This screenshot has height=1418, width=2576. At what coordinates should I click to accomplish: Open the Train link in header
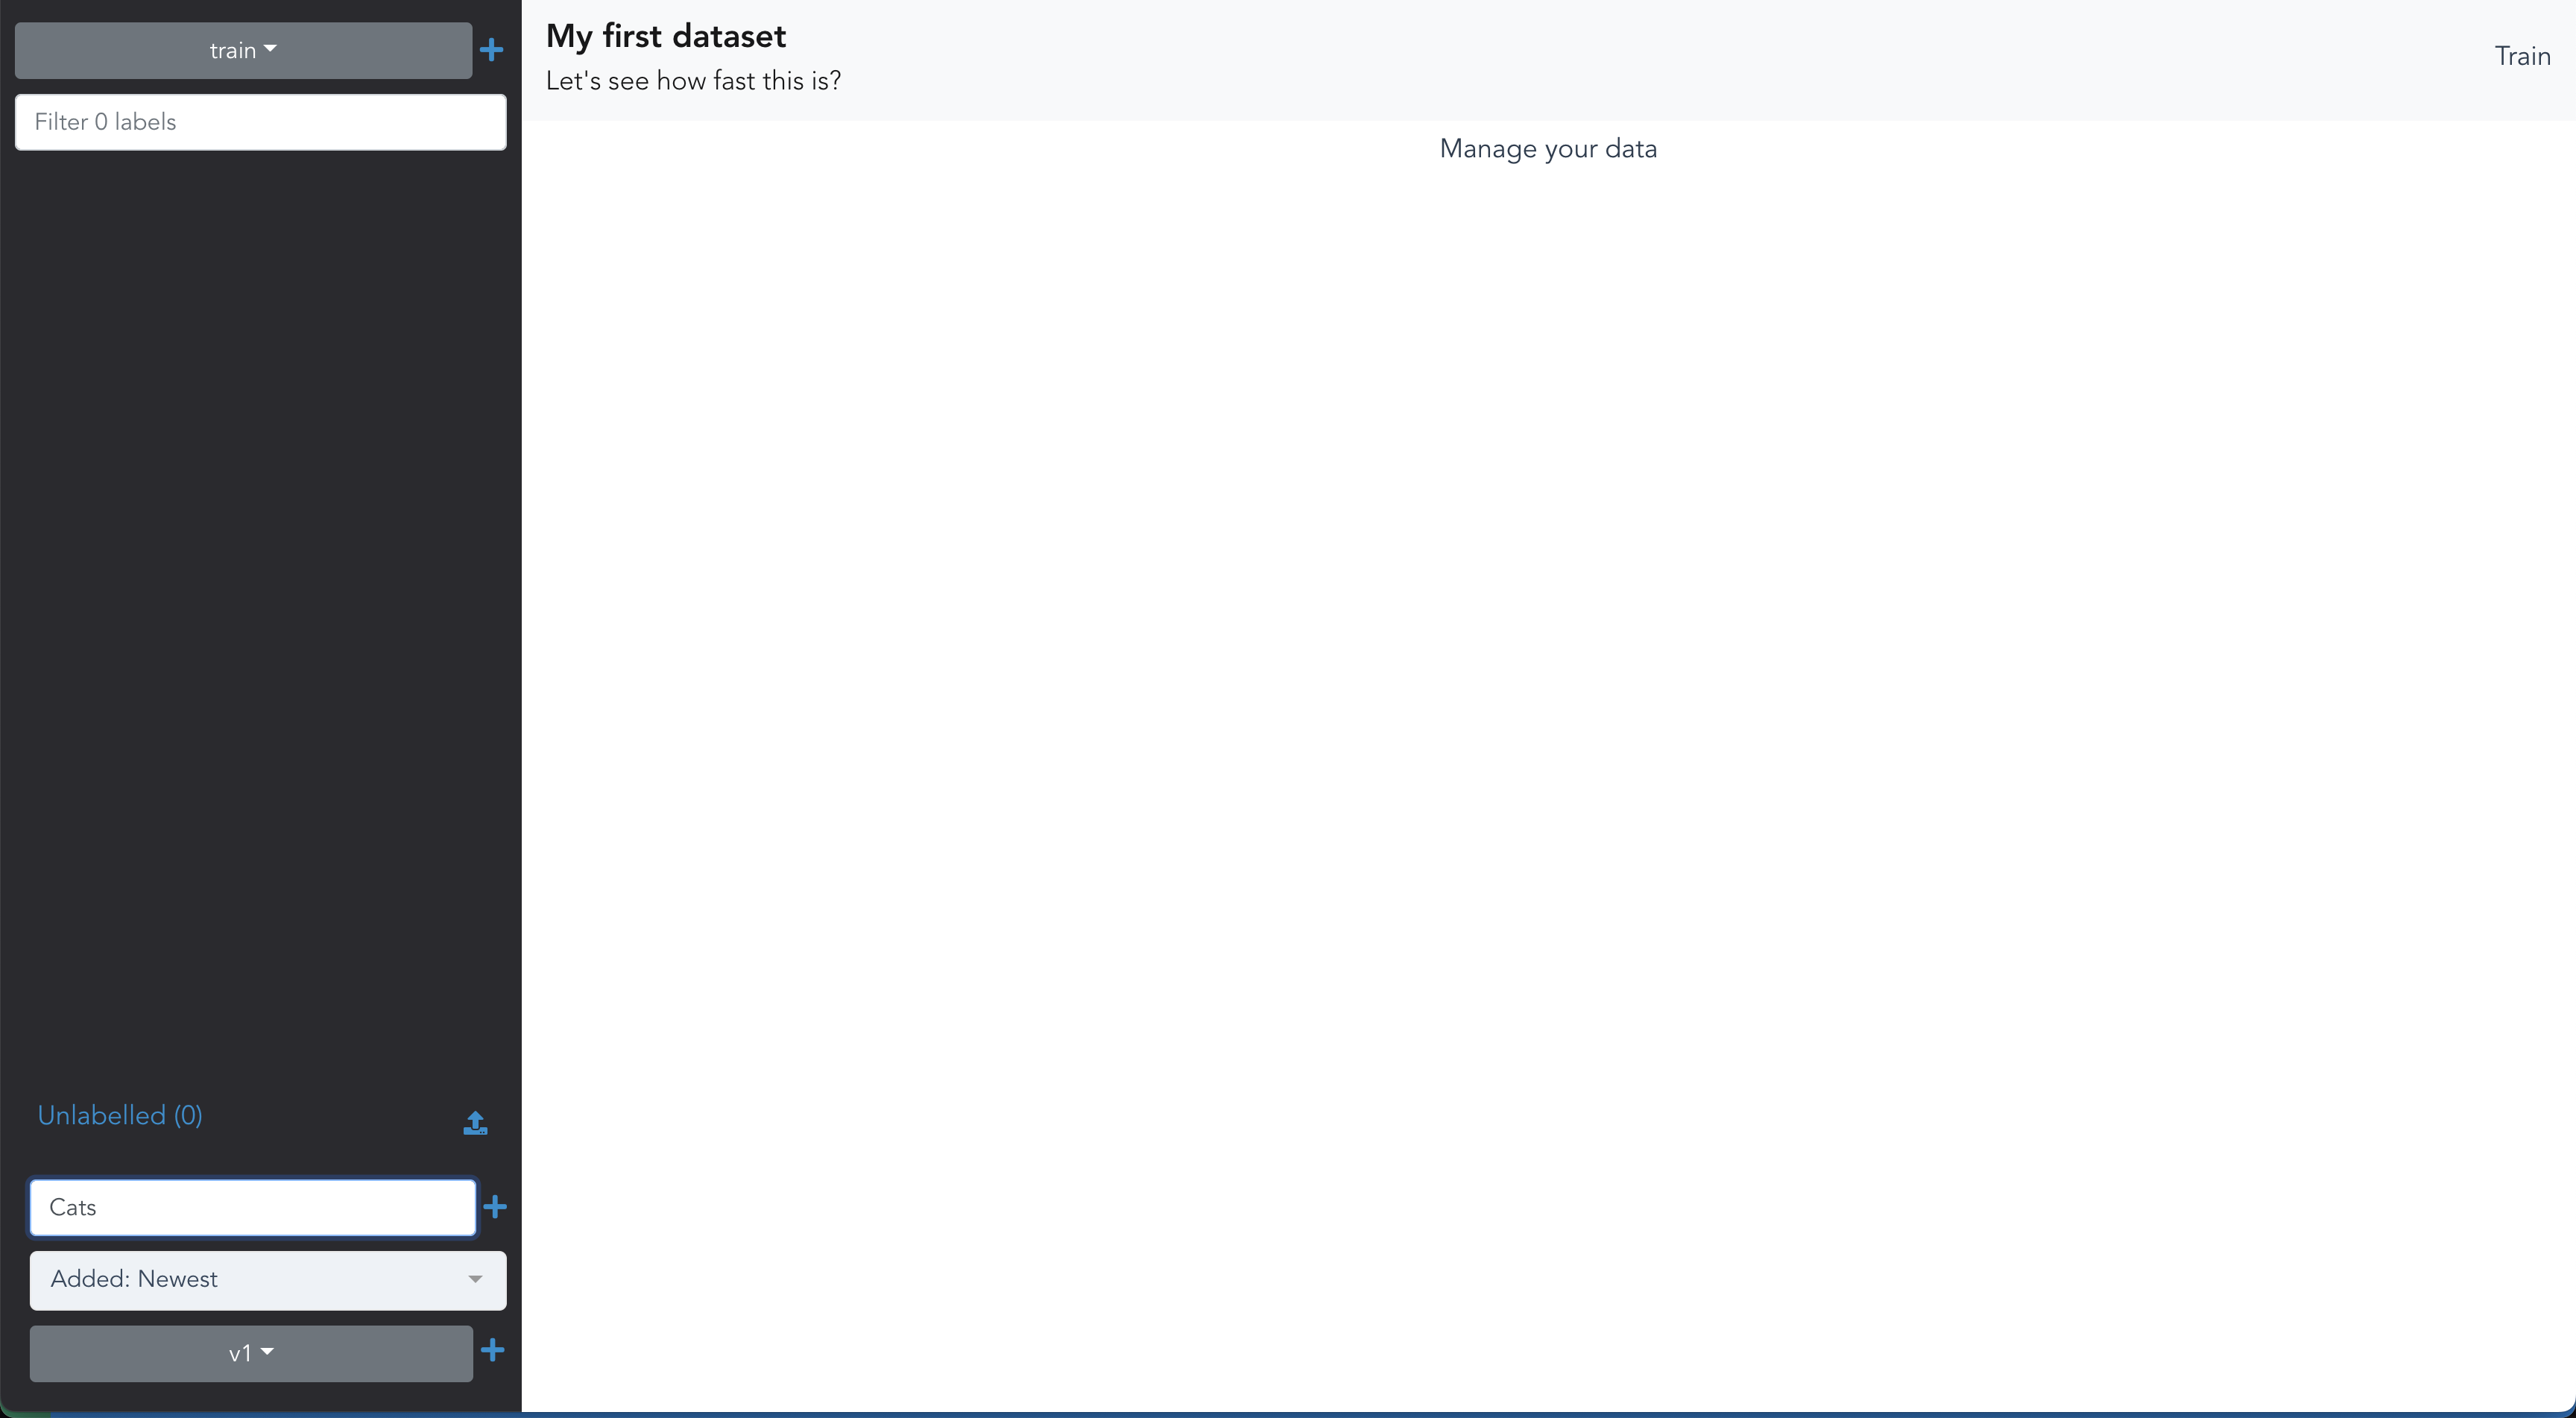2522,56
